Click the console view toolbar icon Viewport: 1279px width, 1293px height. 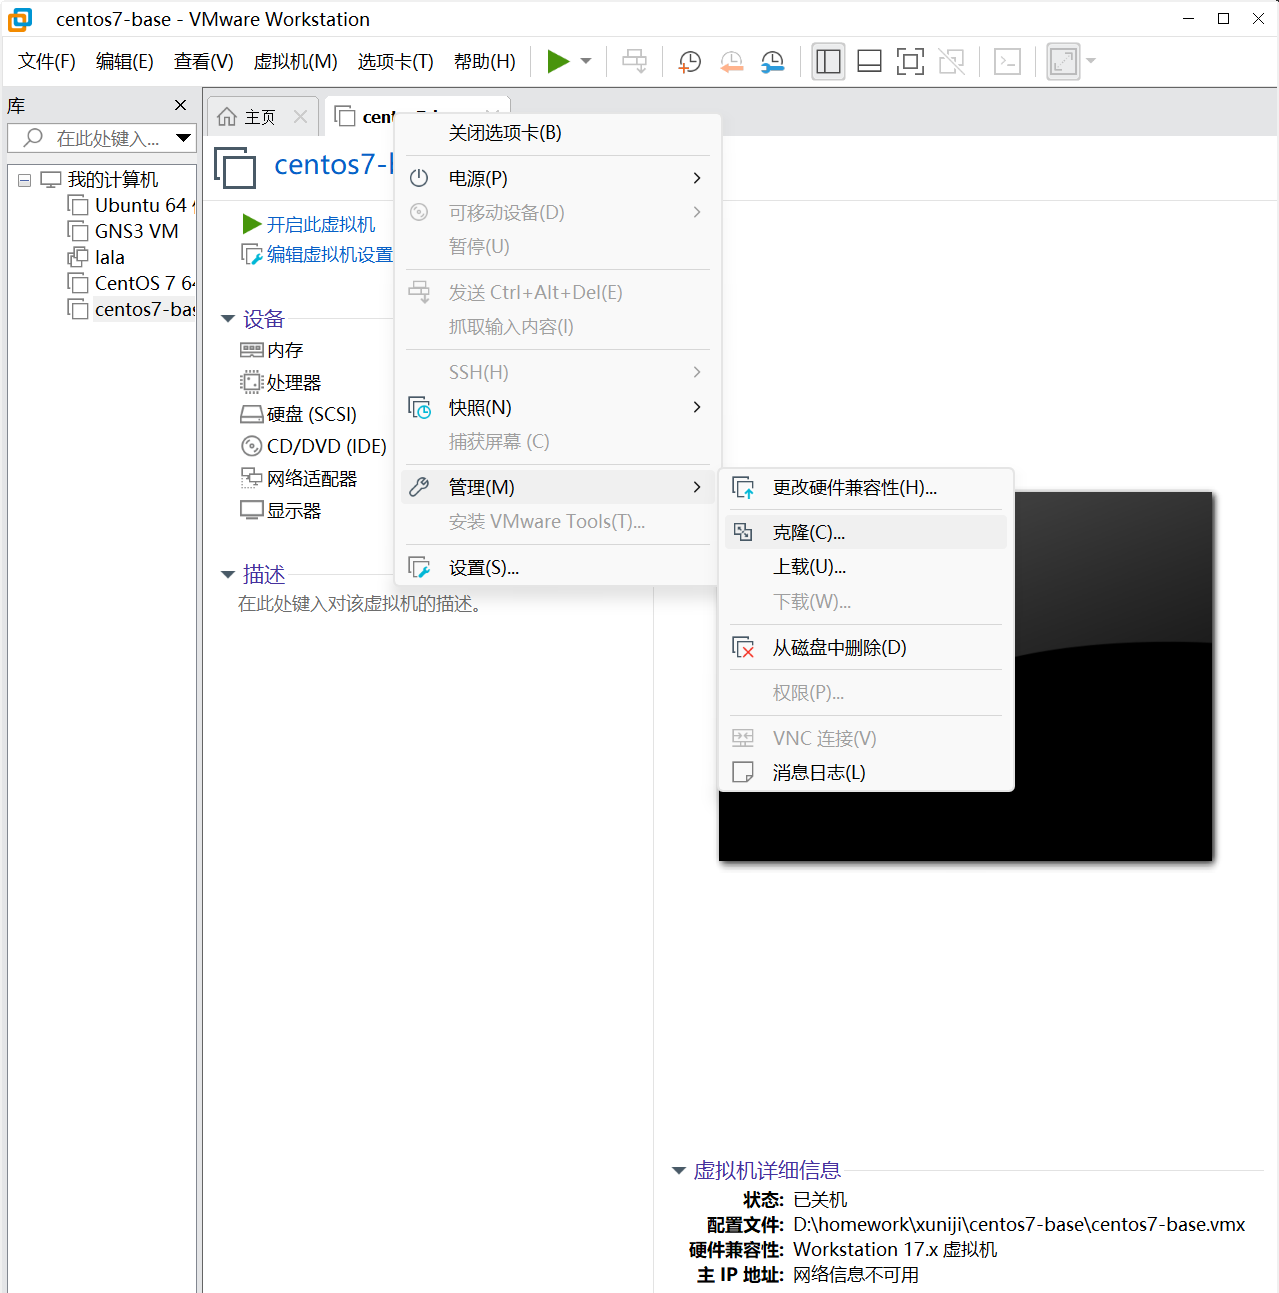click(1007, 61)
